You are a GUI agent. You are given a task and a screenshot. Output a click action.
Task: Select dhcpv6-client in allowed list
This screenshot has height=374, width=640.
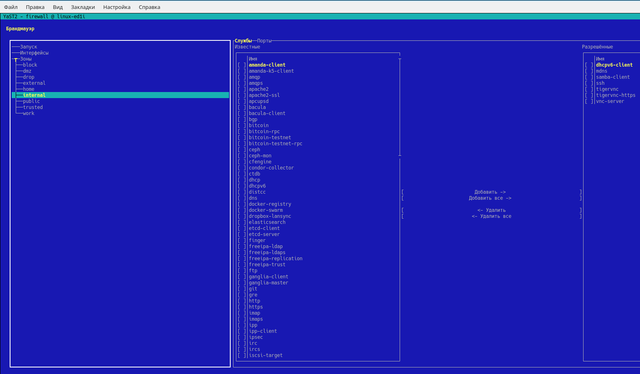(614, 65)
